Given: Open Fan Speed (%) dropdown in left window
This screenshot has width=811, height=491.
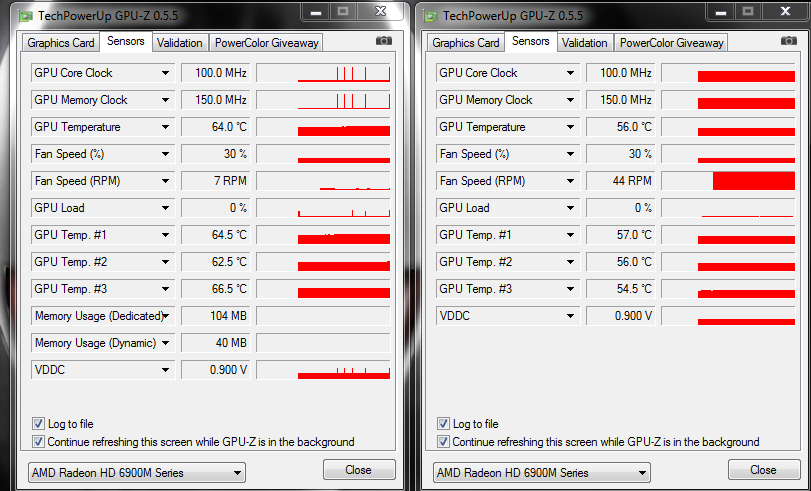Looking at the screenshot, I should click(166, 154).
